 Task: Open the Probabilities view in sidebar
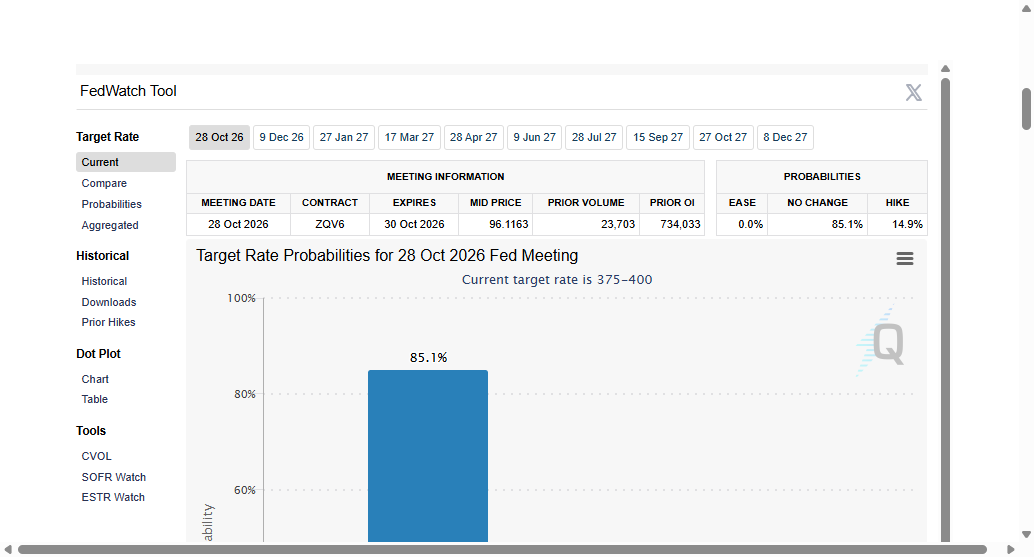[111, 204]
